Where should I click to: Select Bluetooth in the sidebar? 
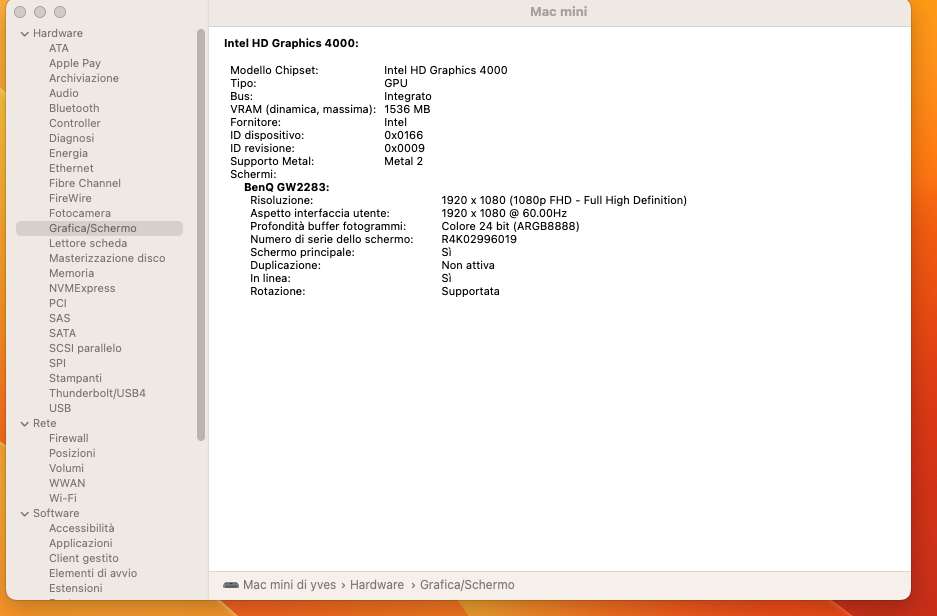(x=74, y=108)
